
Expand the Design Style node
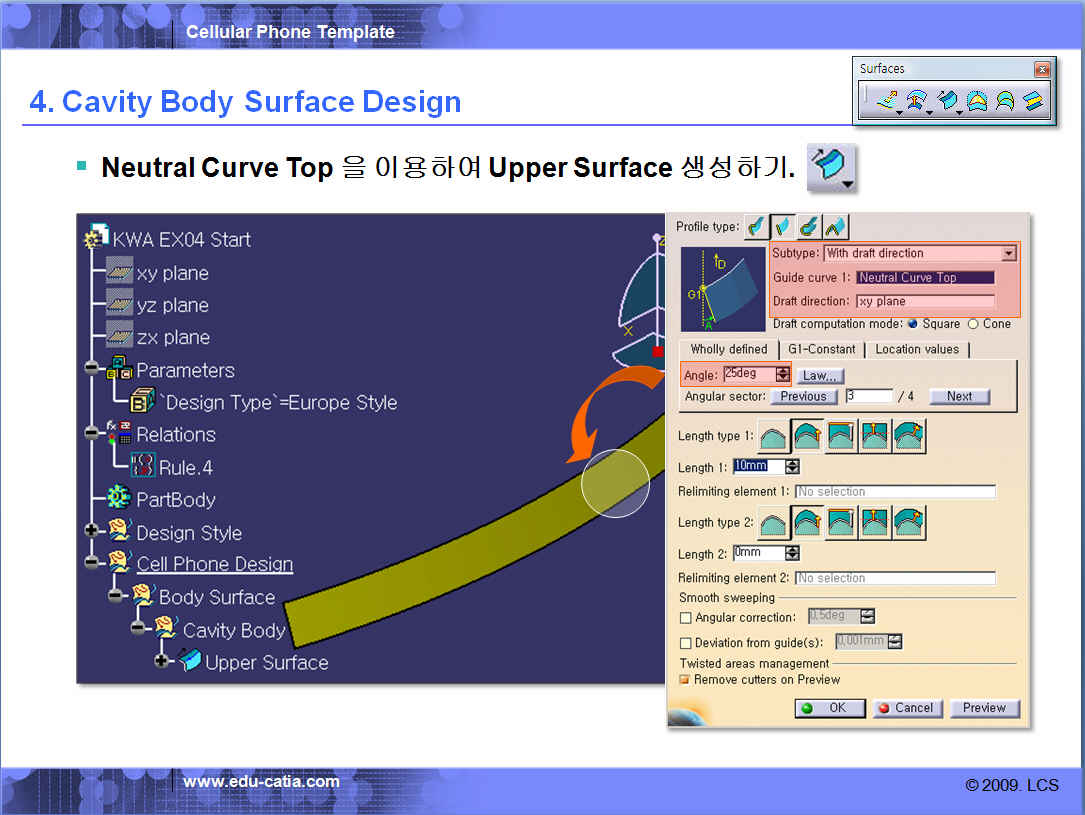pyautogui.click(x=91, y=531)
